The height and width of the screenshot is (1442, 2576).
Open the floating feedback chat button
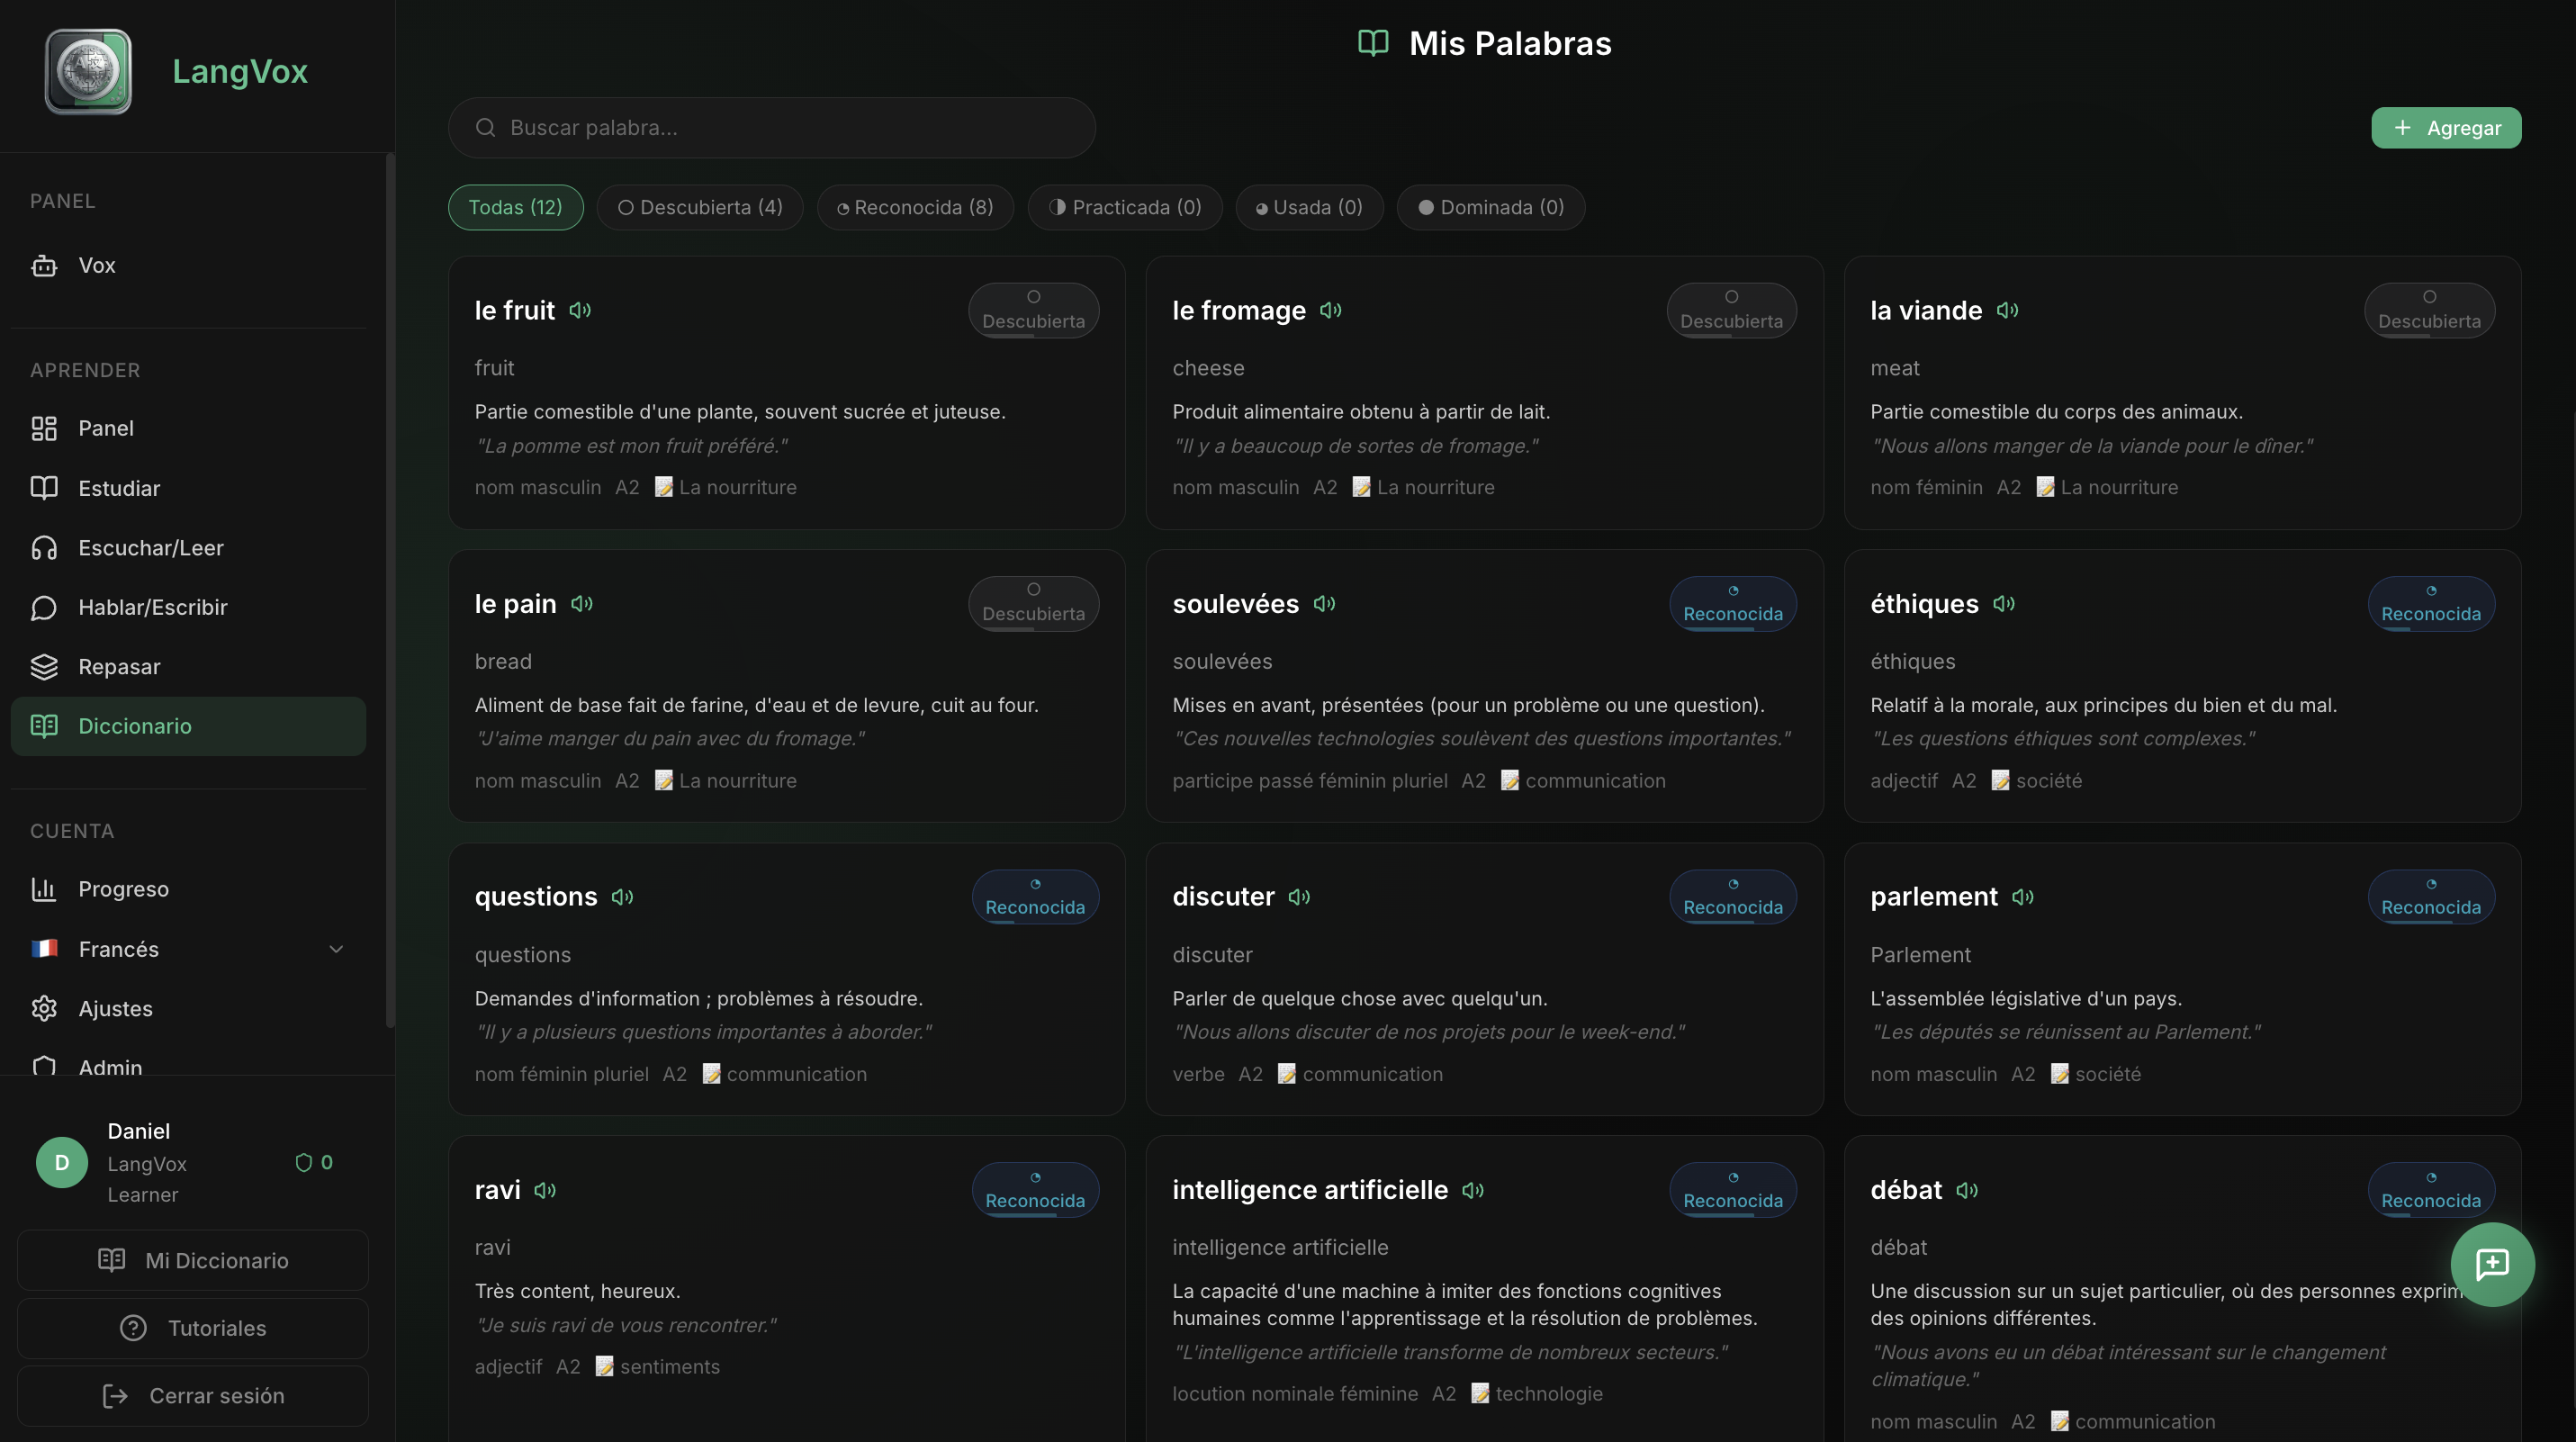tap(2492, 1264)
